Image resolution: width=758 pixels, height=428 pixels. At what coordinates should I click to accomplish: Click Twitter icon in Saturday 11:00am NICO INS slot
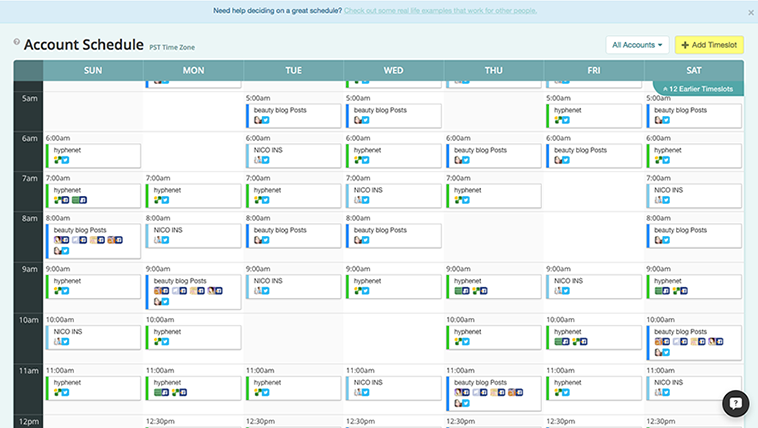point(665,394)
